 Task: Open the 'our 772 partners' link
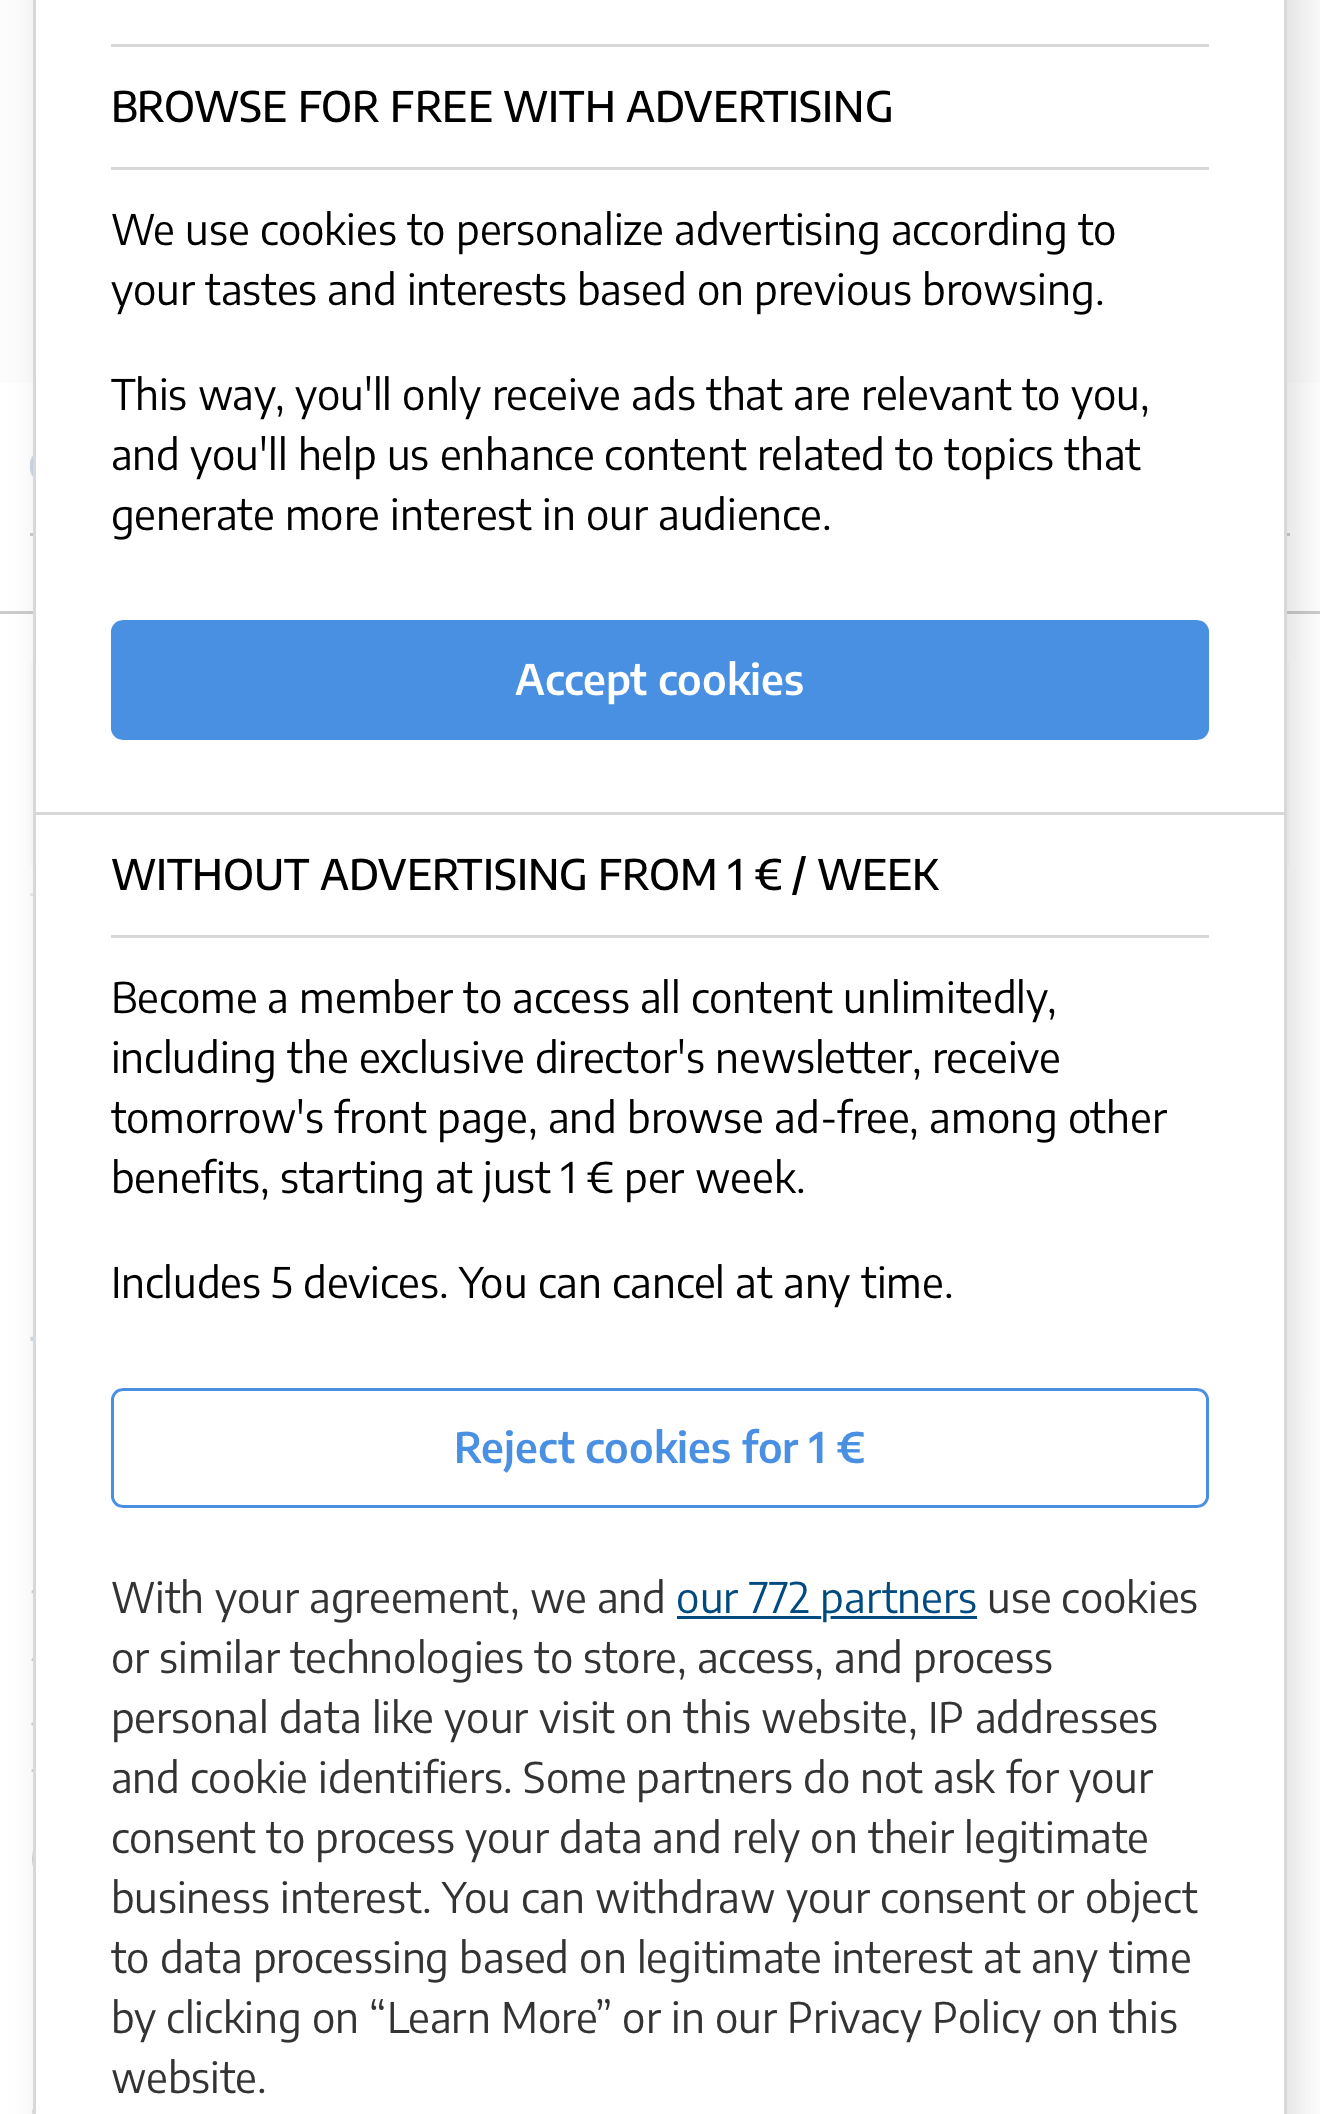pos(826,1598)
